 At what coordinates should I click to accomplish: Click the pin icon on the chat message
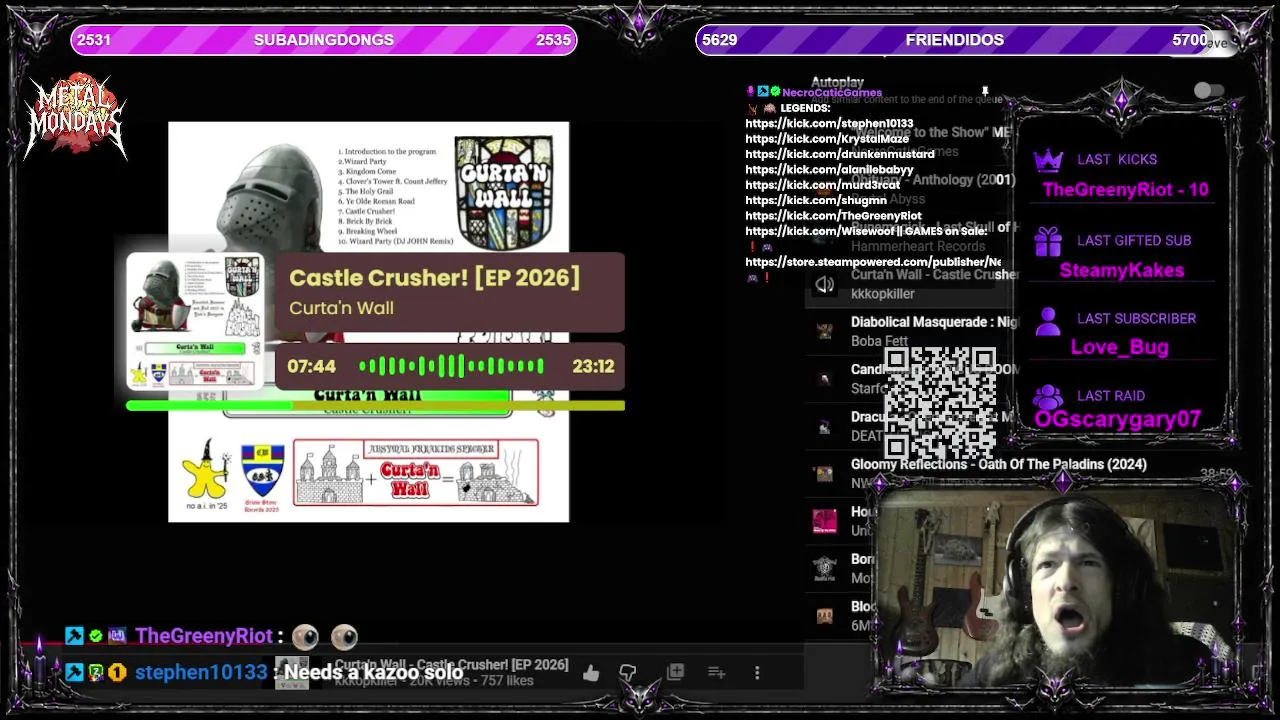pyautogui.click(x=985, y=92)
